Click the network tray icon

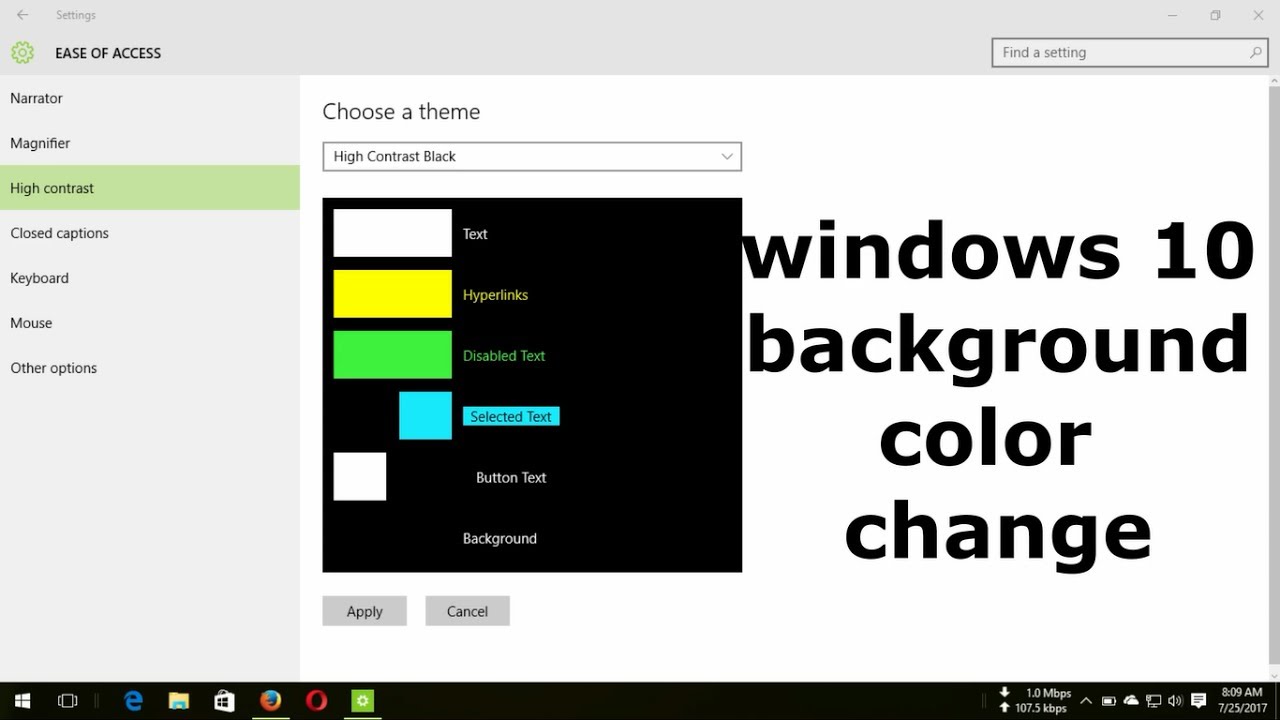[1153, 701]
